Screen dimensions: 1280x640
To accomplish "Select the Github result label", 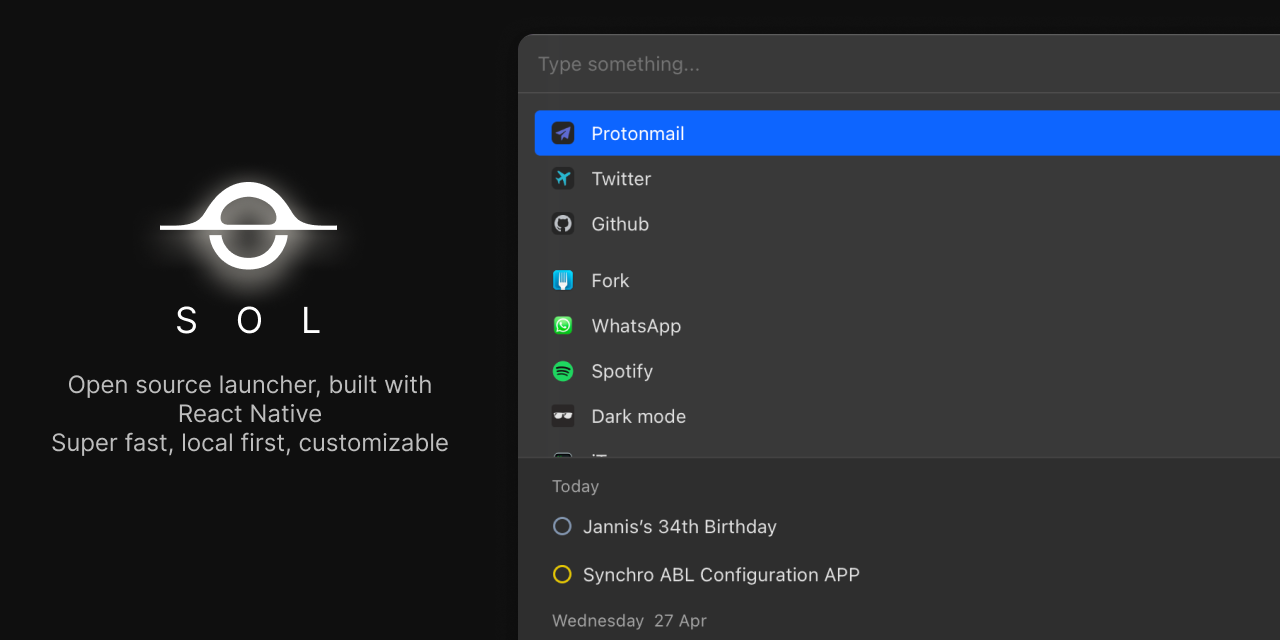I will [620, 224].
